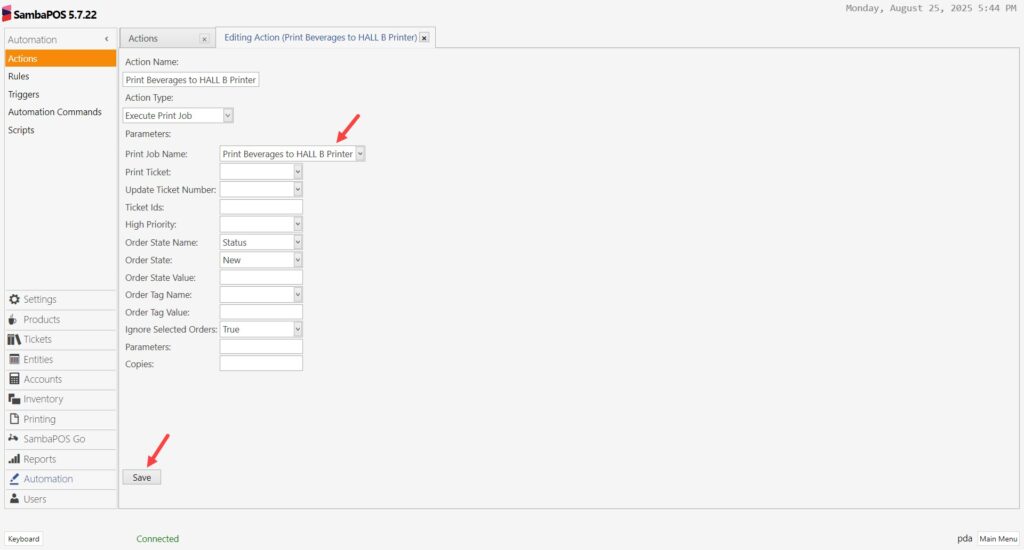Open the Accounts section
This screenshot has height=550, width=1024.
(60, 379)
